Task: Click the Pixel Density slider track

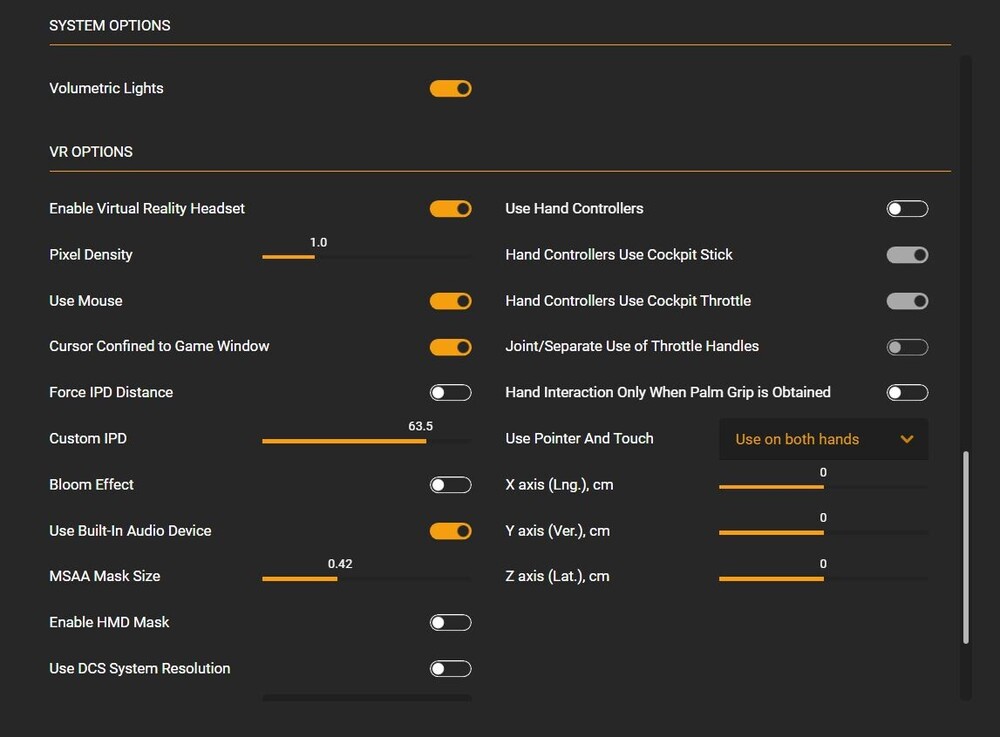Action: 366,257
